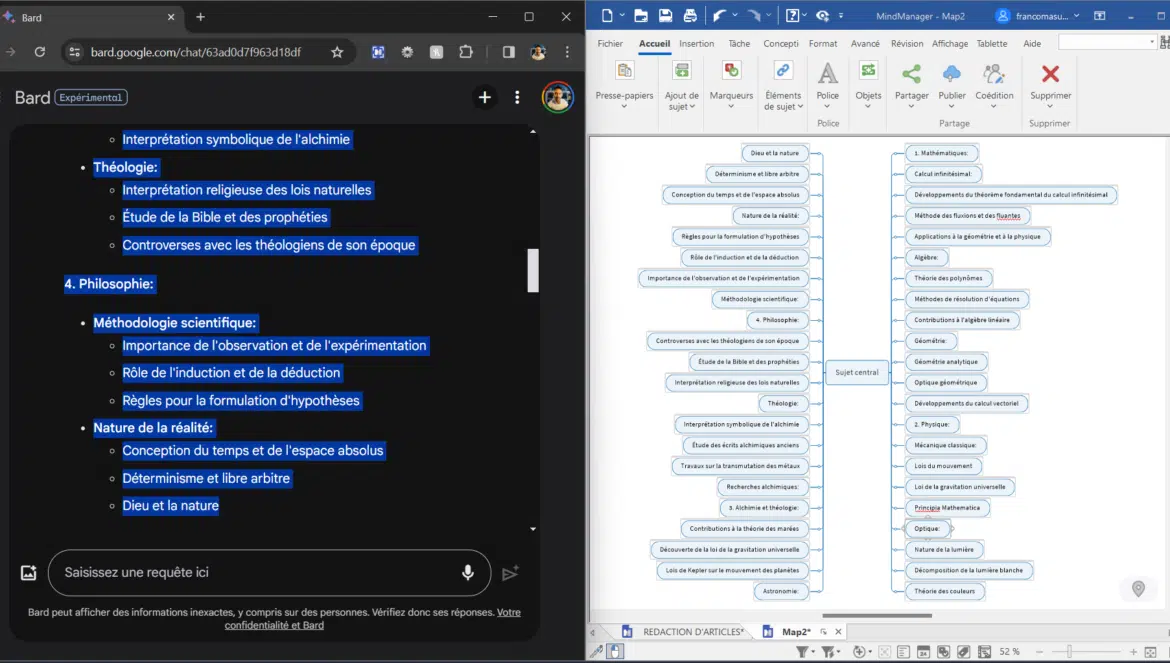This screenshot has width=1170, height=663.
Task: Click the Publier cloud icon
Action: (952, 74)
